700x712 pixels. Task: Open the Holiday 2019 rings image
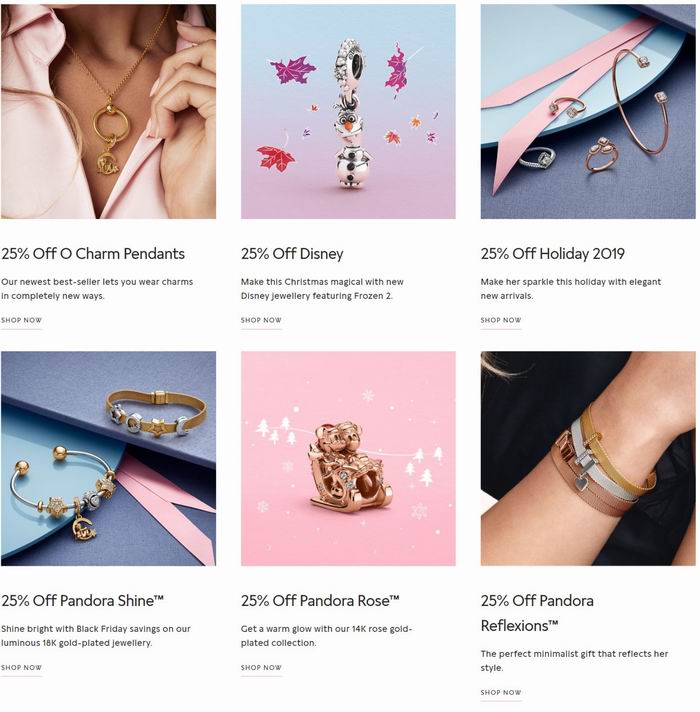tap(588, 112)
